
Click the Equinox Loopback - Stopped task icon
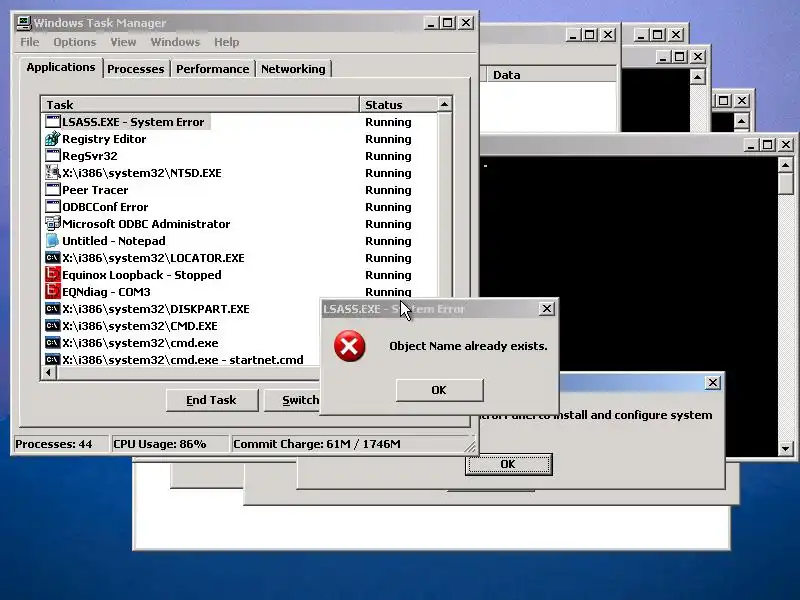pyautogui.click(x=53, y=274)
